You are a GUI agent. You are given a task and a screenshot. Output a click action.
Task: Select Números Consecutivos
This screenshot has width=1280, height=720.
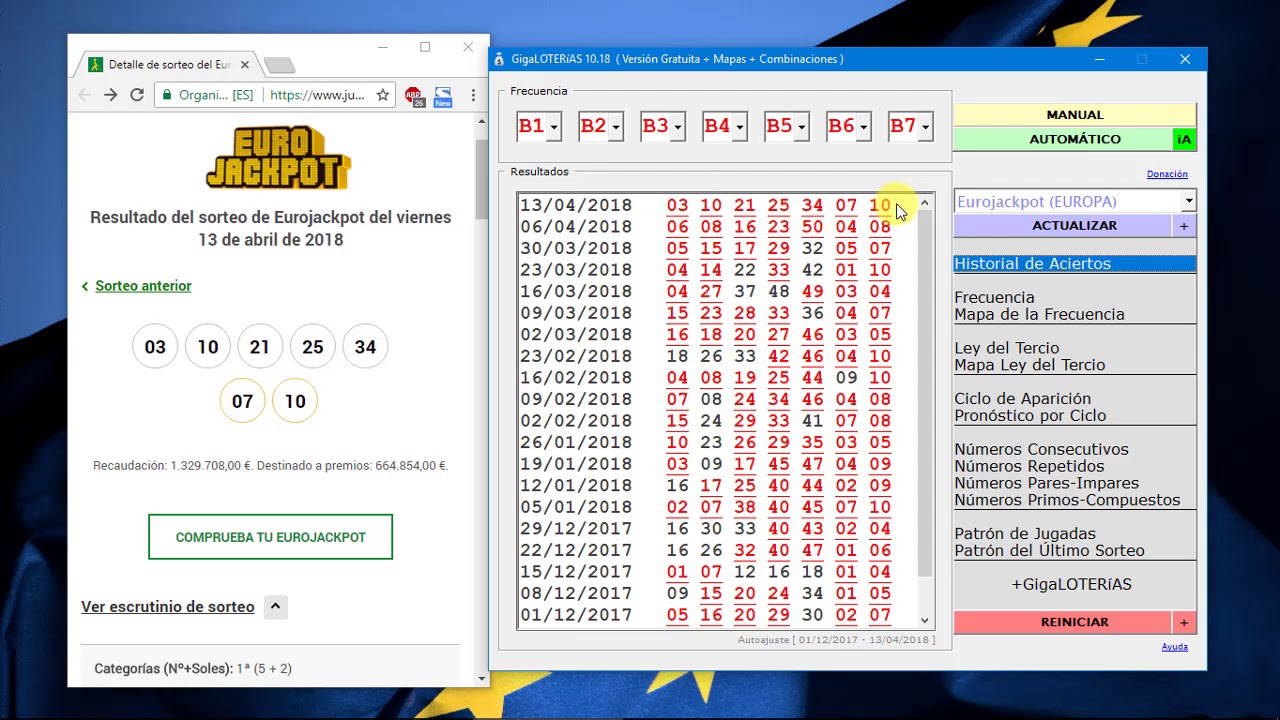[x=1041, y=449]
